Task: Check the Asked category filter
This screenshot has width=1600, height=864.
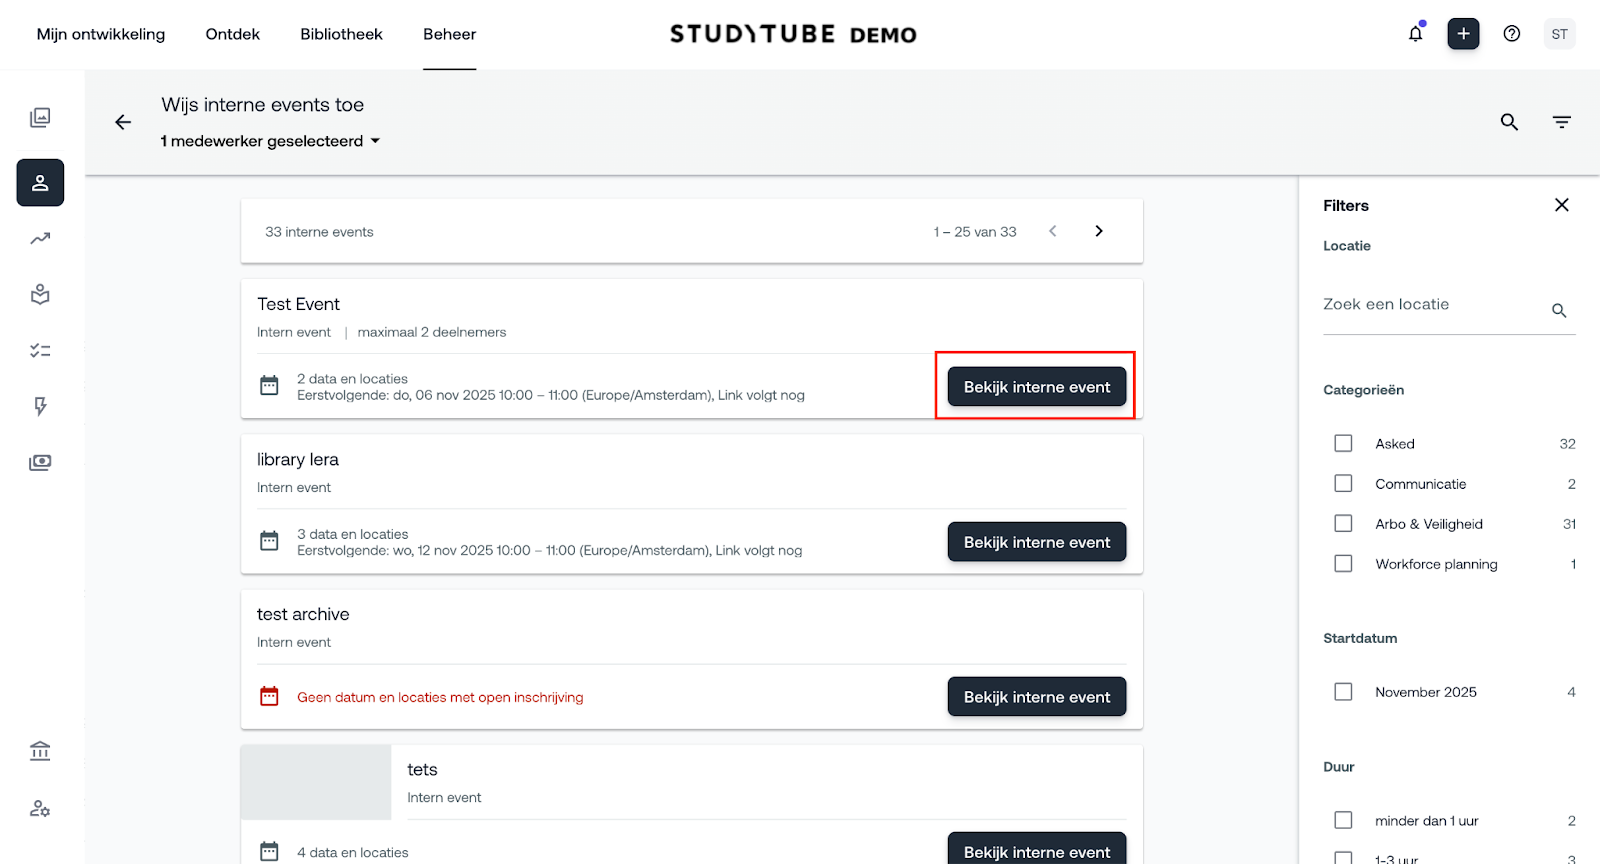Action: click(1343, 443)
